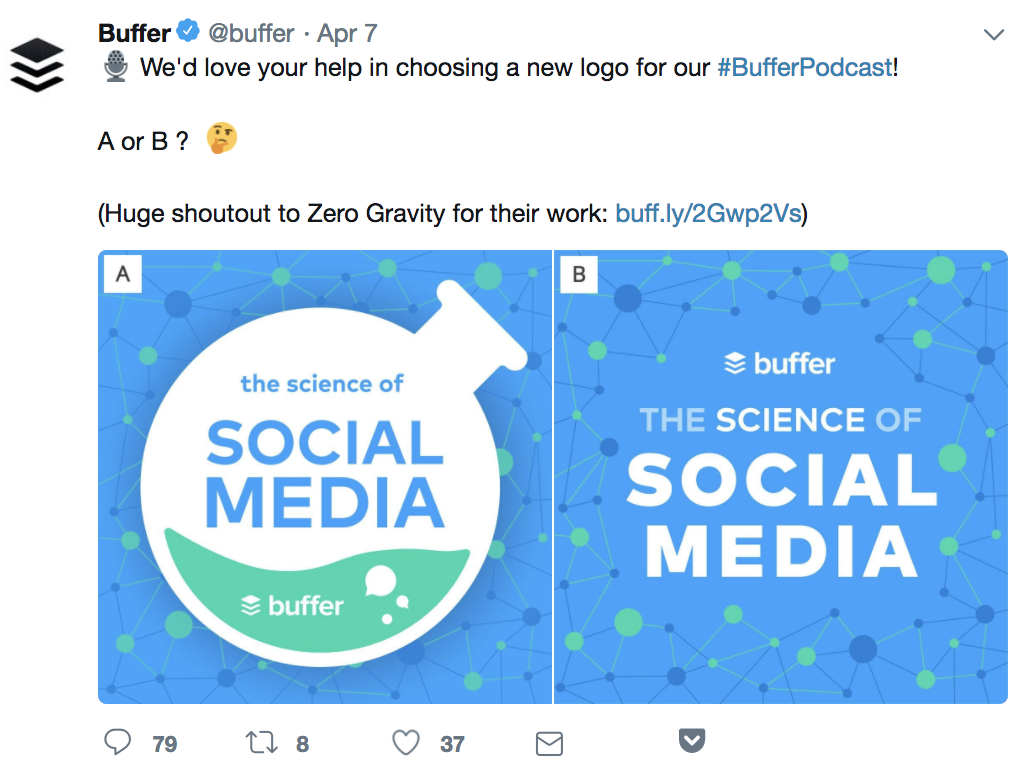Click the thinking face emoji
Viewport: 1014px width, 774px height.
tap(222, 139)
